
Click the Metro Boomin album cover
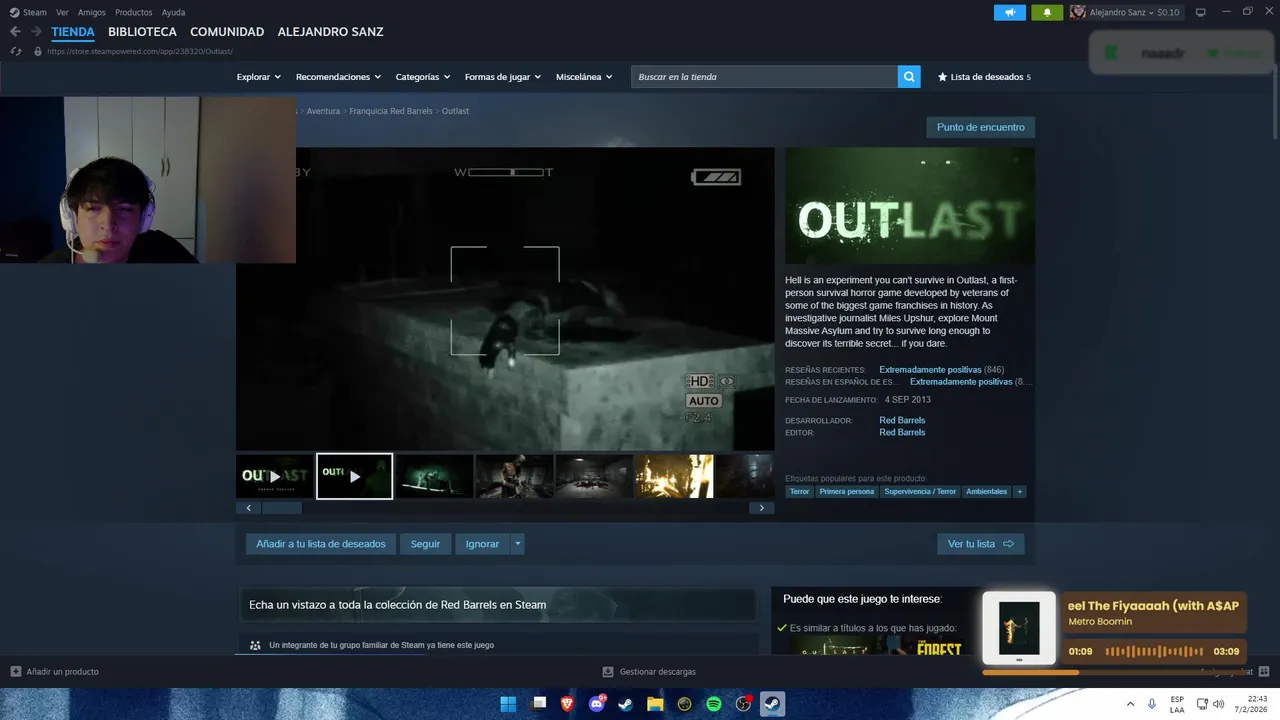point(1019,628)
